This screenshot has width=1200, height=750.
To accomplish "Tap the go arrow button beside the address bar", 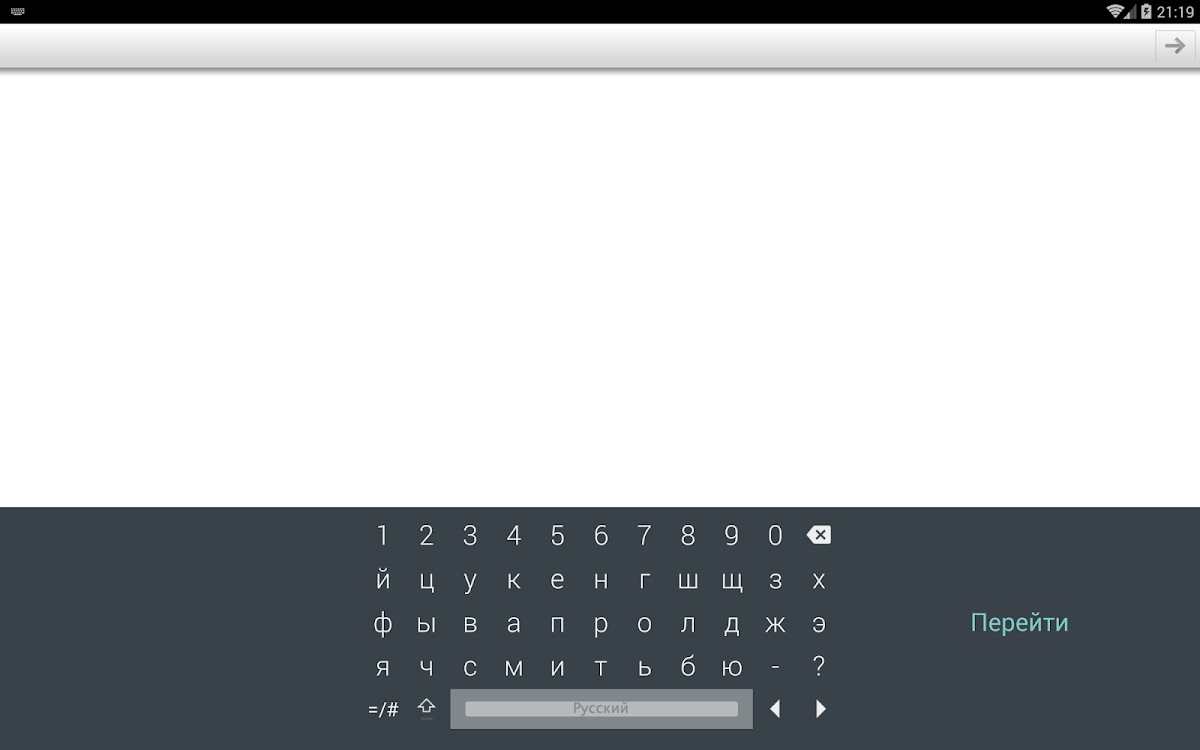I will click(1175, 45).
